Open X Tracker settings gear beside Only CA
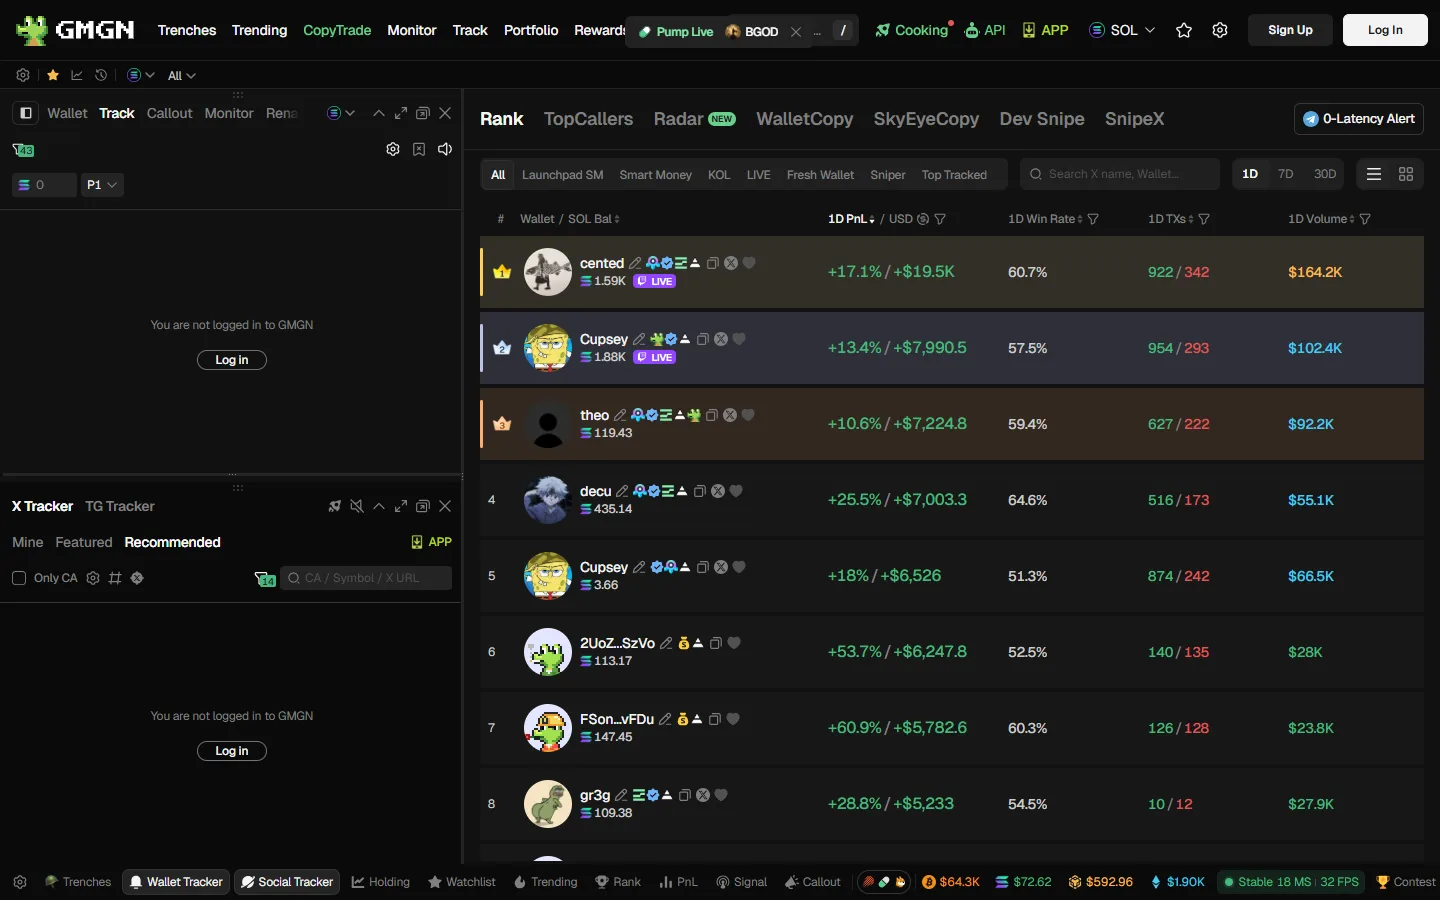 [93, 578]
